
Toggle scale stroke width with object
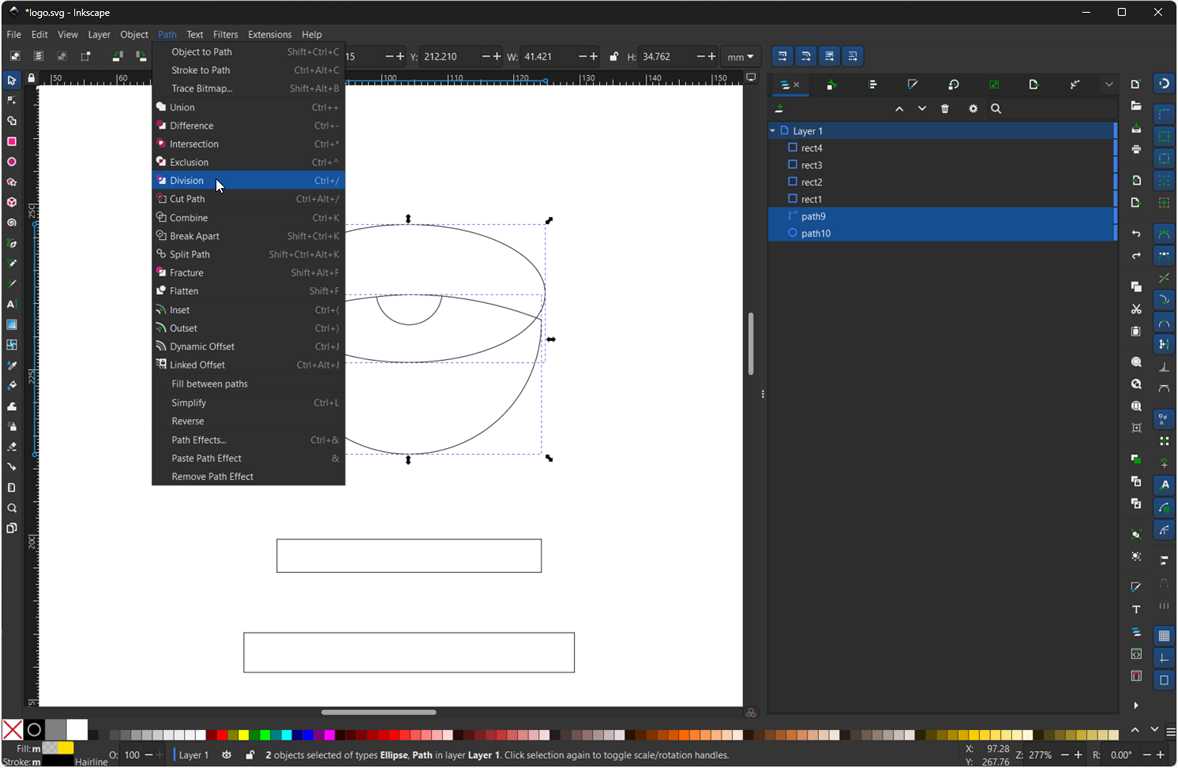coord(782,56)
